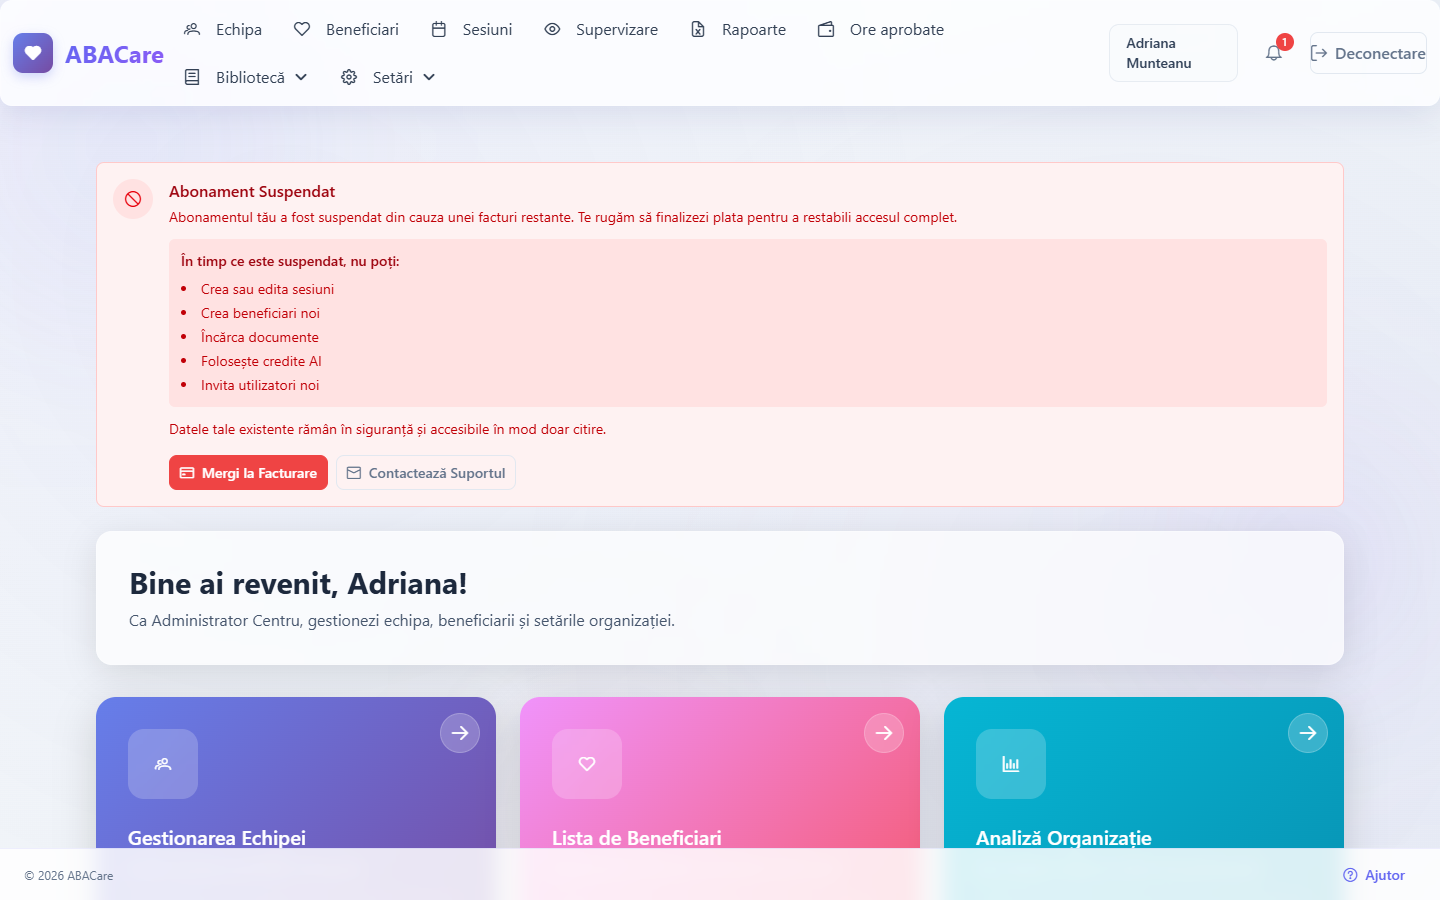View the Rapoarte section
The width and height of the screenshot is (1440, 900).
738,29
